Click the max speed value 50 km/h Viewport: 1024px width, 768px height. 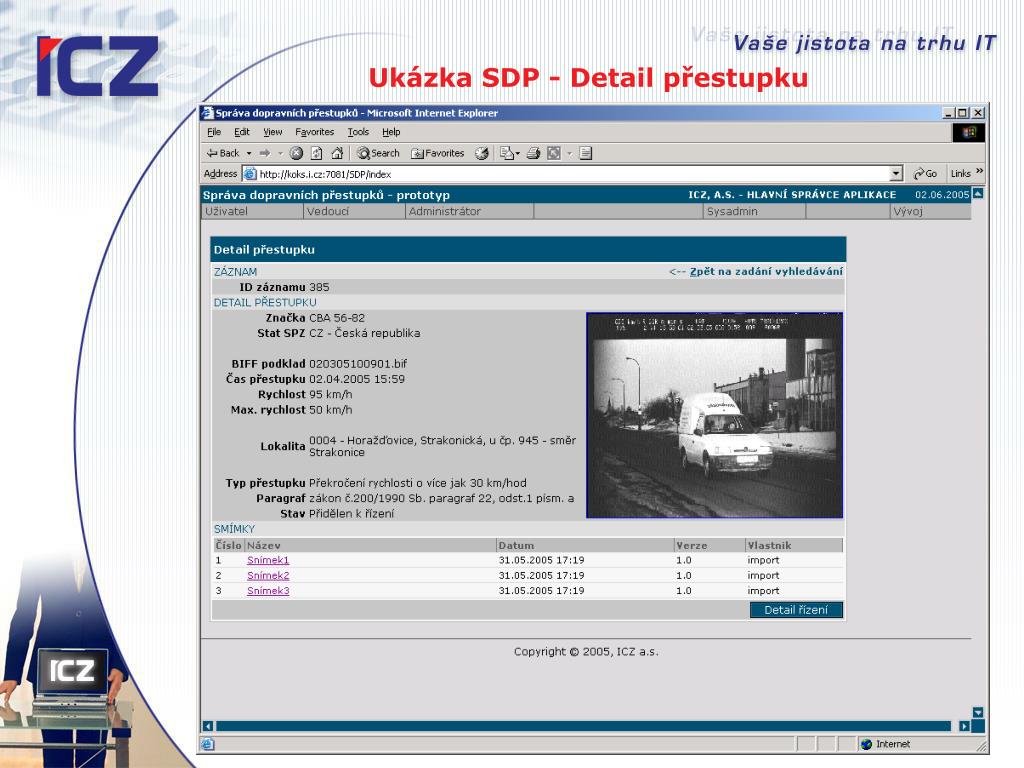click(330, 410)
